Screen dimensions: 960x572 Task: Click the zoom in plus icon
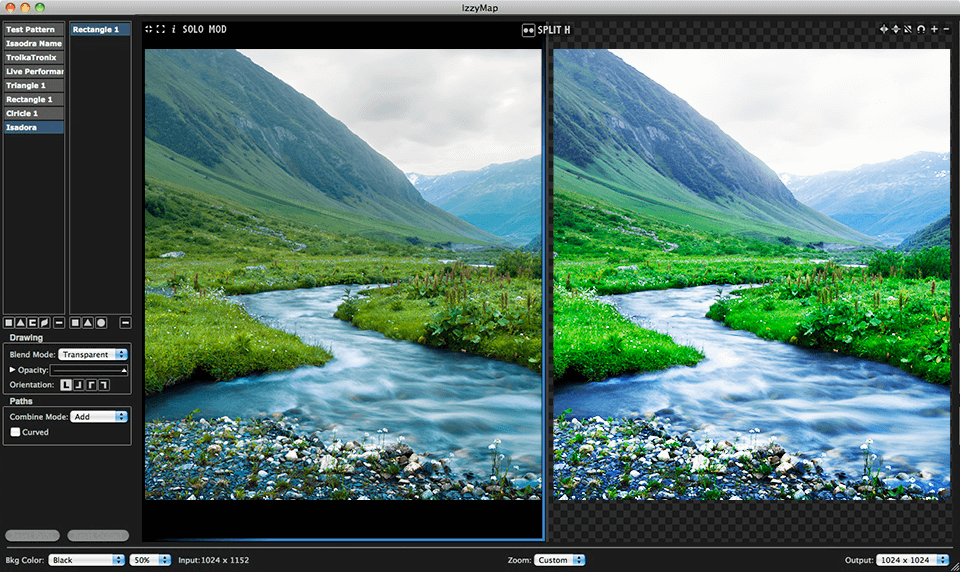tap(934, 29)
